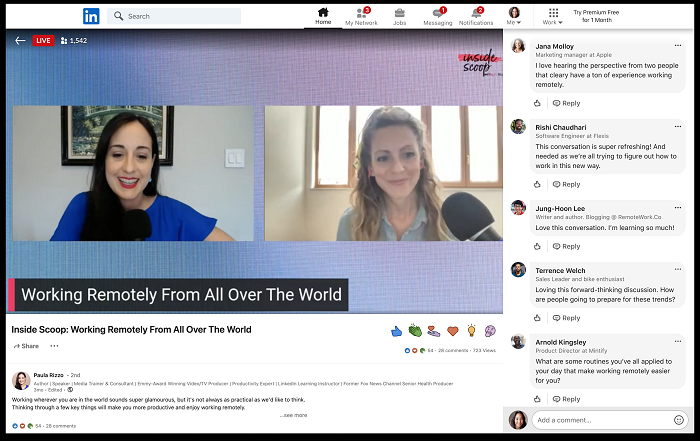The image size is (700, 441).
Task: Click the LinkedIn logo icon
Action: coord(91,17)
